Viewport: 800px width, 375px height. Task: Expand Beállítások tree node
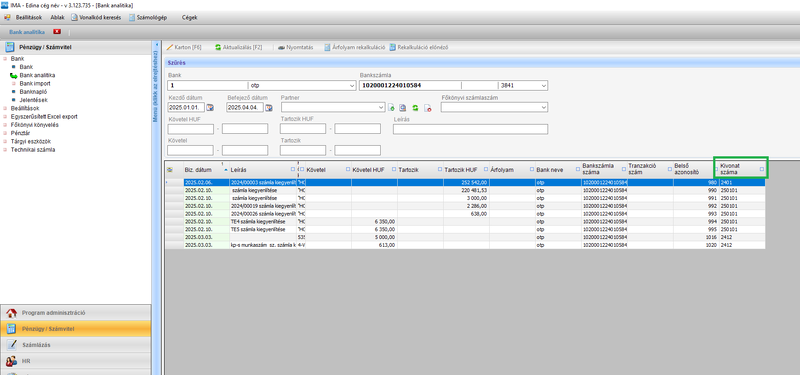5,109
